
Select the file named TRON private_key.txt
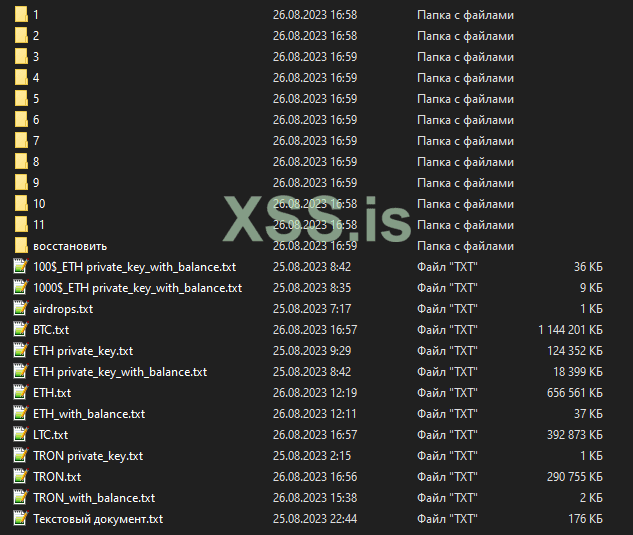pyautogui.click(x=88, y=456)
